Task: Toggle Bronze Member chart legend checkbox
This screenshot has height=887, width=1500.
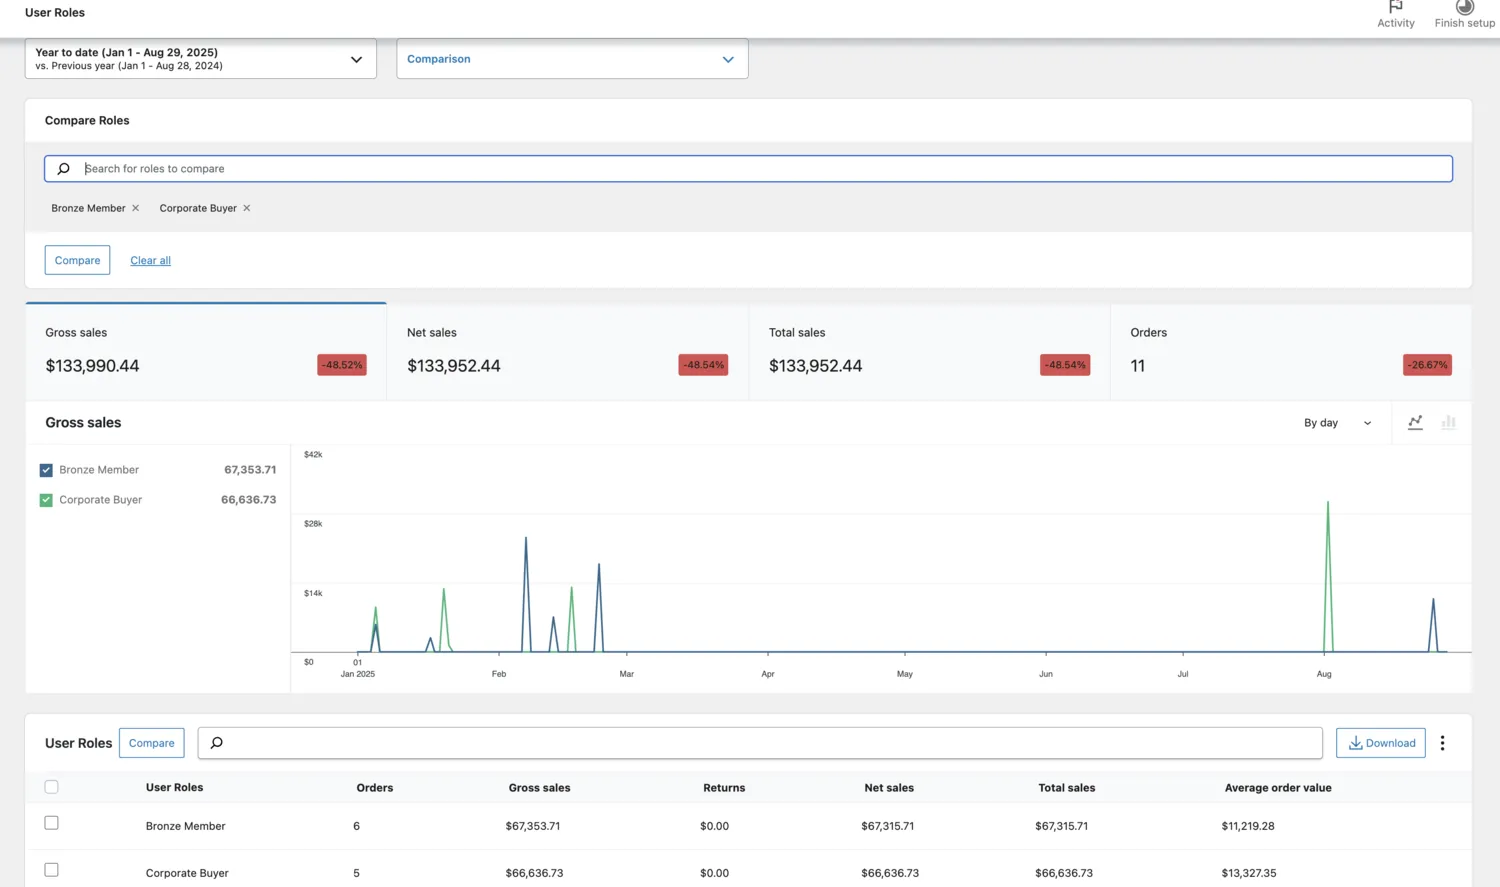Action: tap(46, 470)
